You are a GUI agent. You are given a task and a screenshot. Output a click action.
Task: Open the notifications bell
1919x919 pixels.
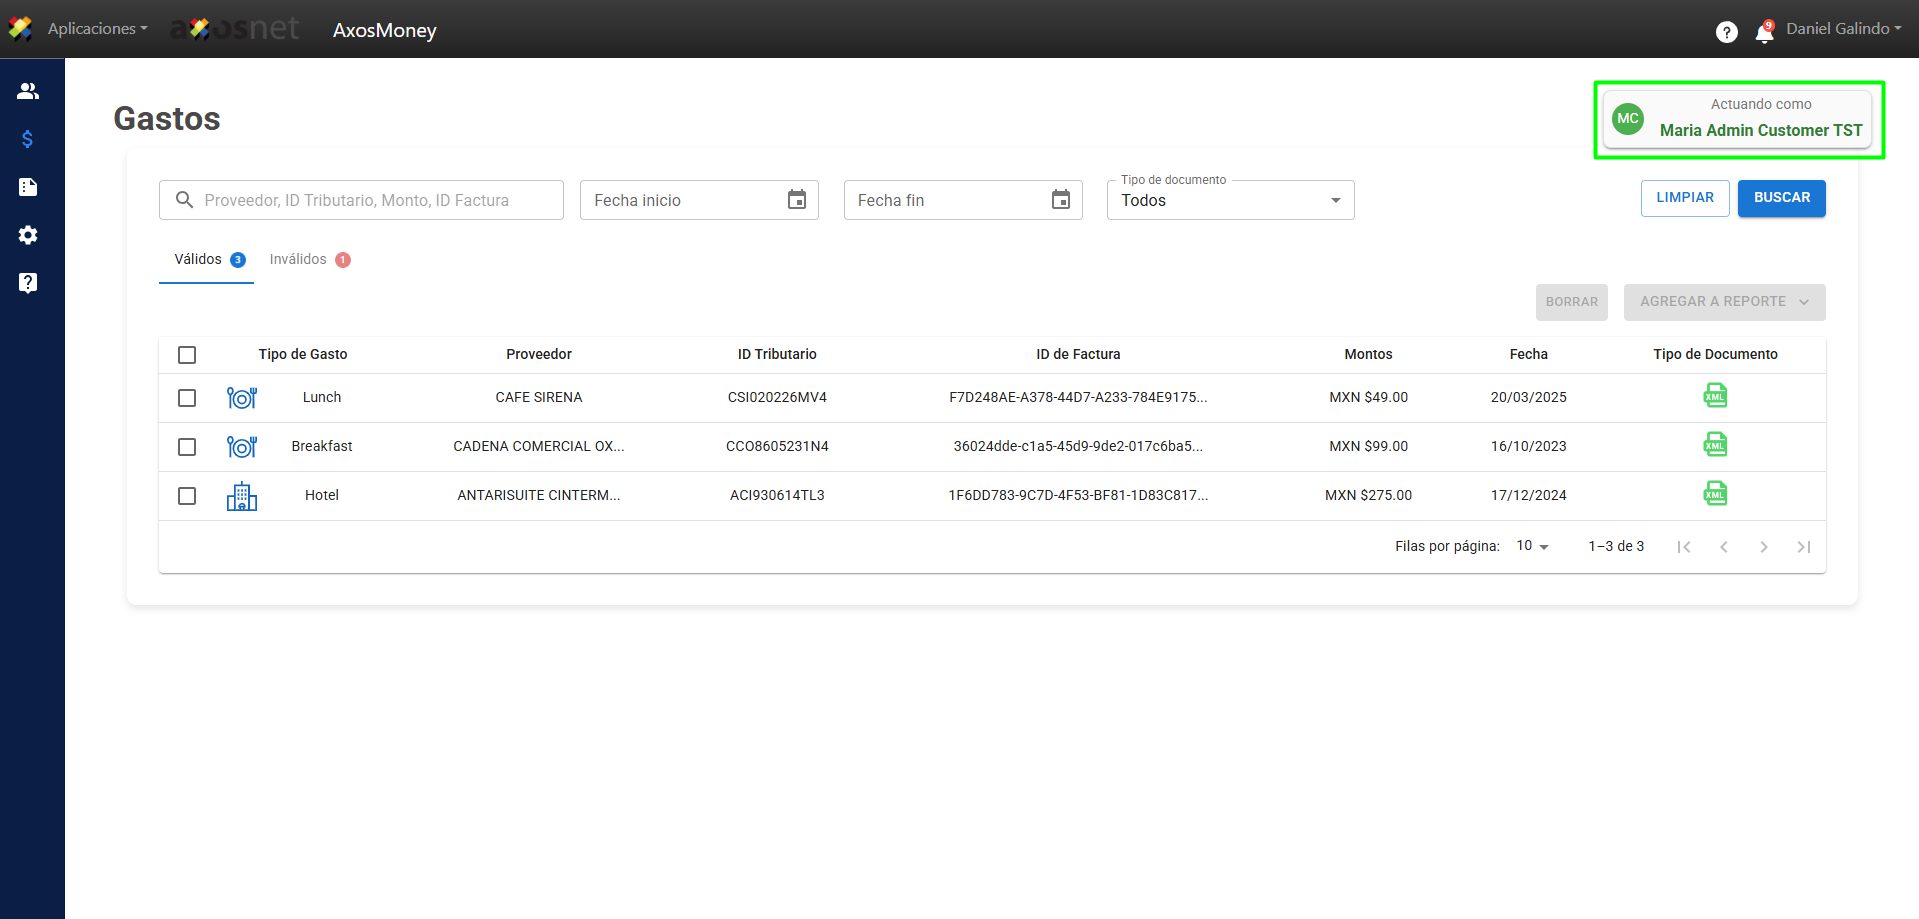(1764, 33)
